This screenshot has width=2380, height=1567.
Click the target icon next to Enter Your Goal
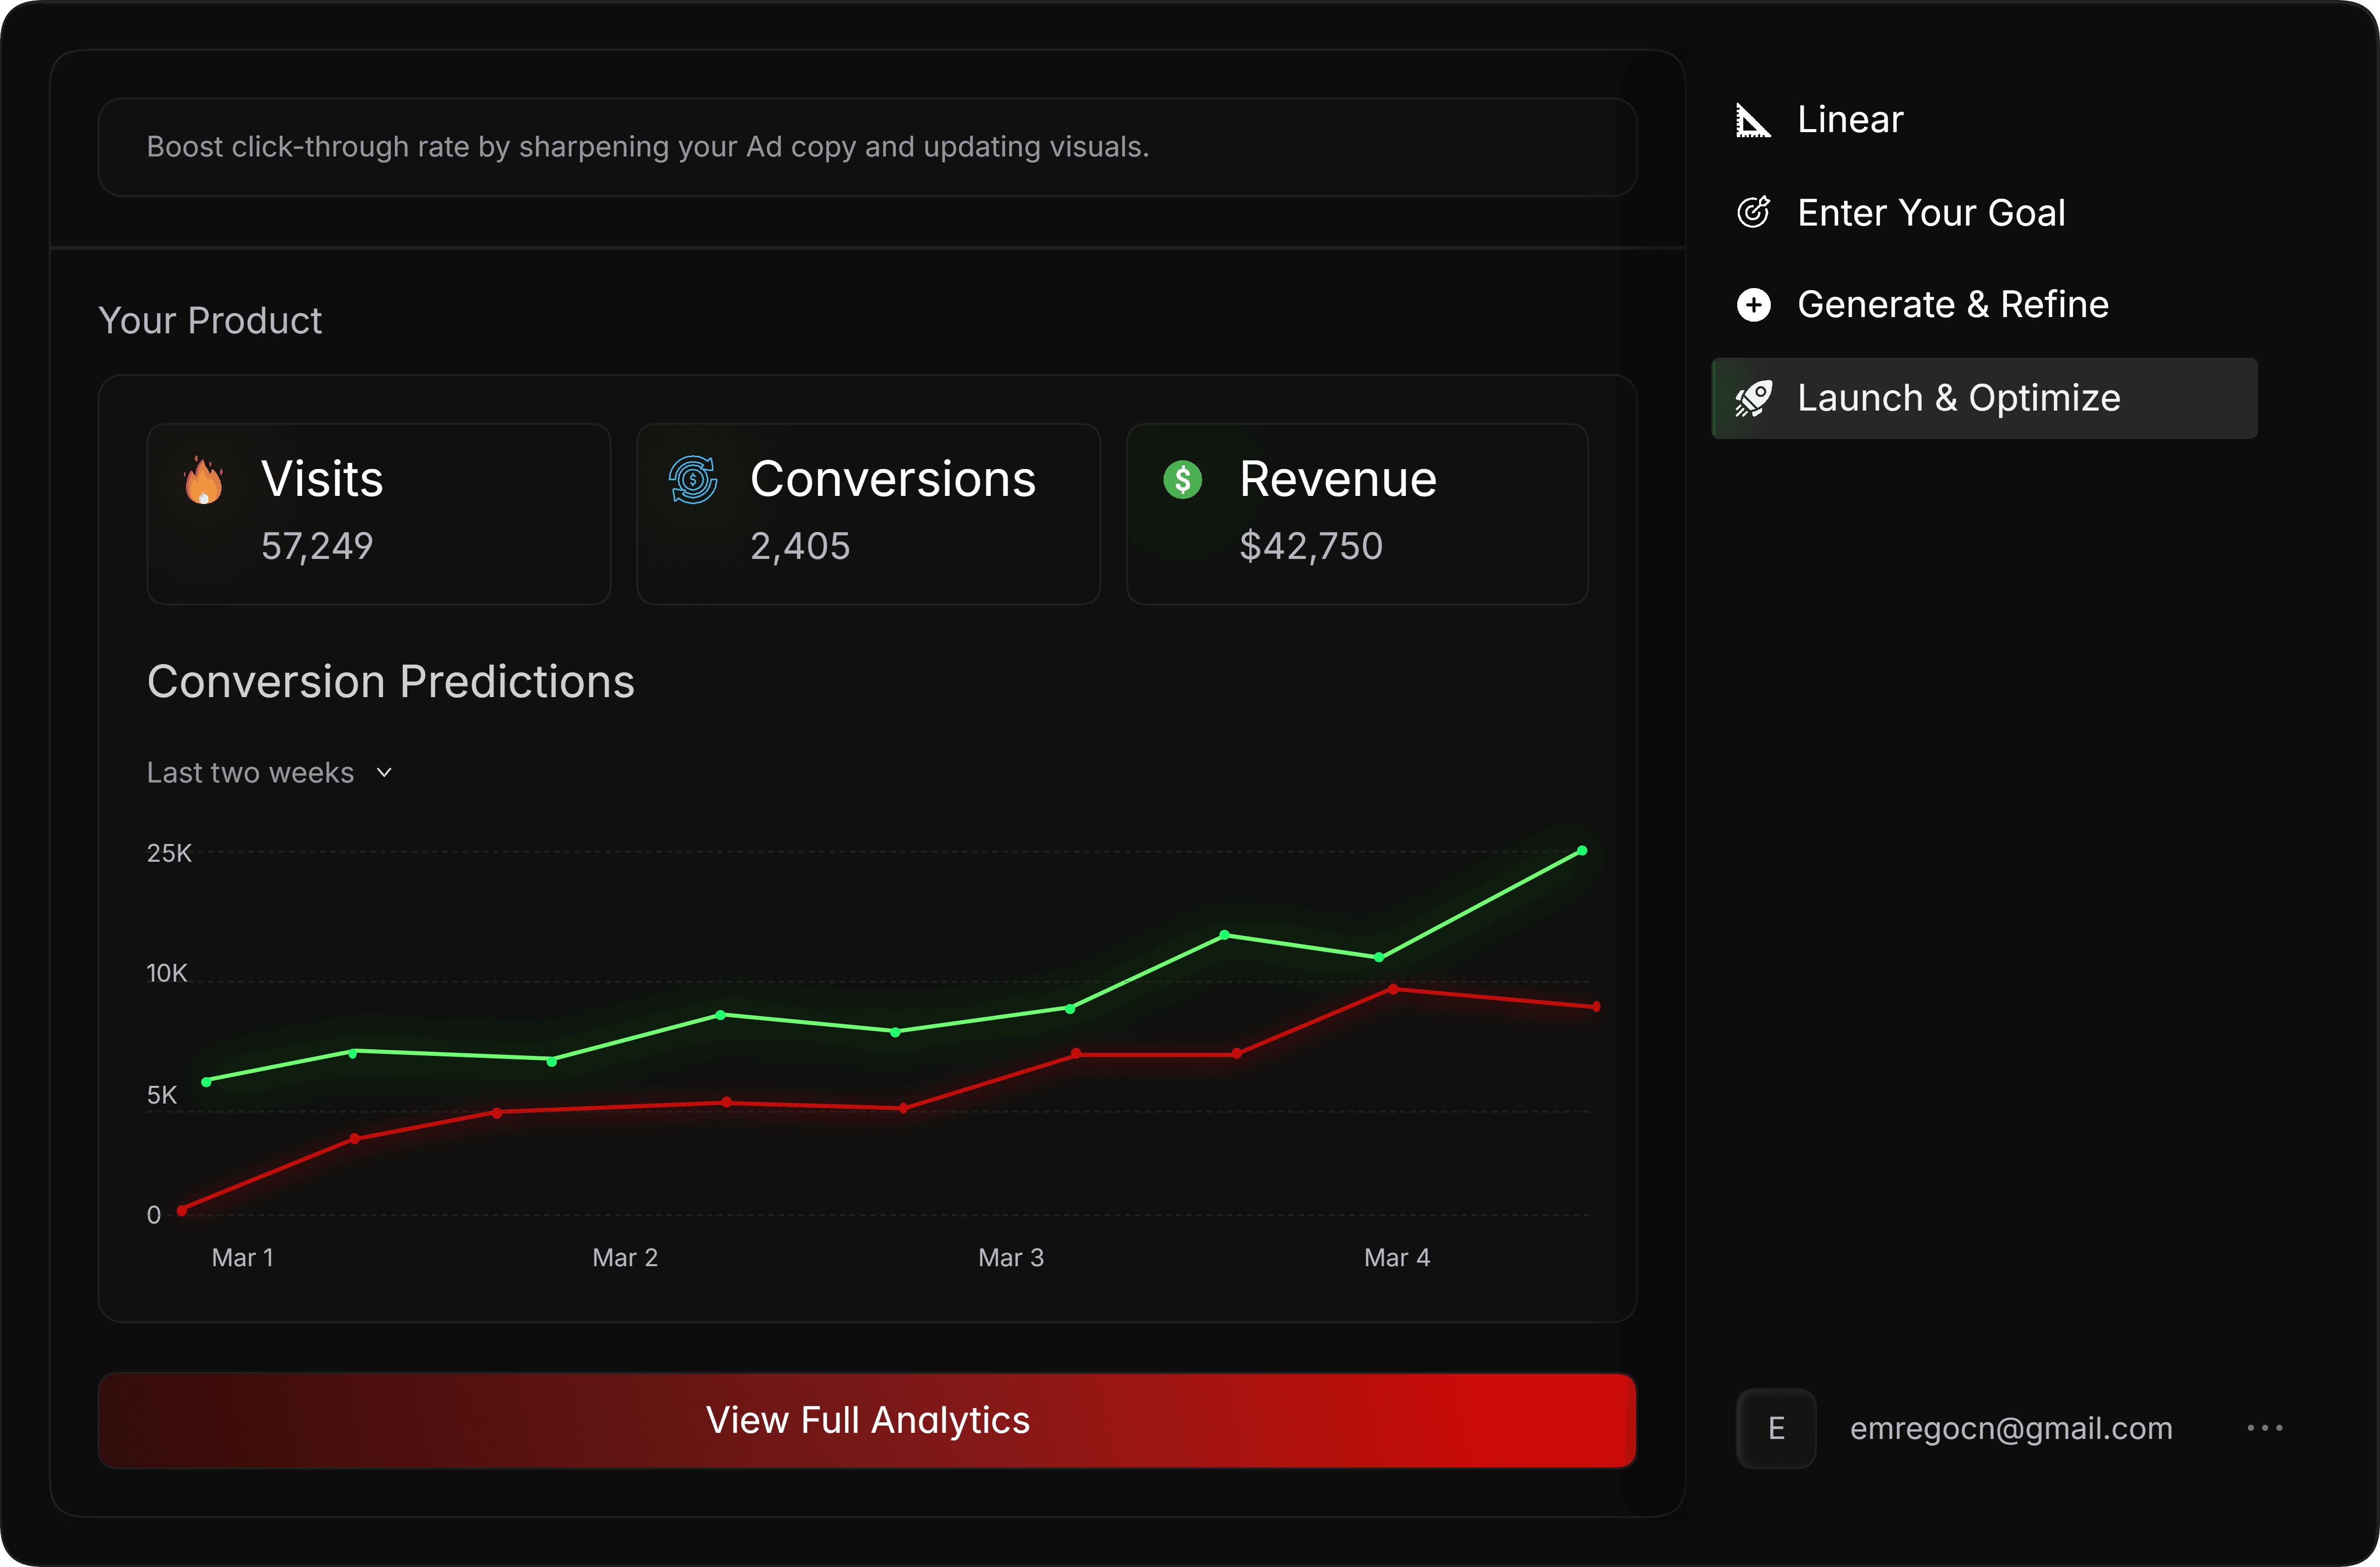[1753, 211]
